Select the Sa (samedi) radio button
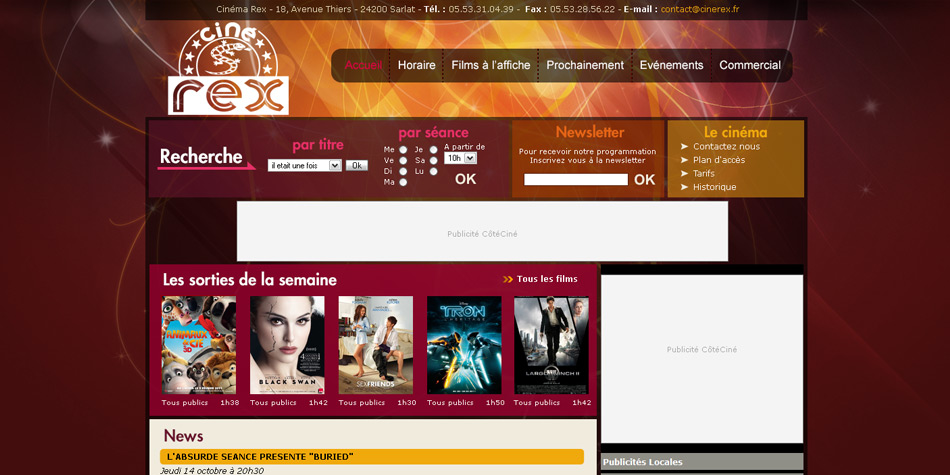The height and width of the screenshot is (475, 950). click(433, 161)
